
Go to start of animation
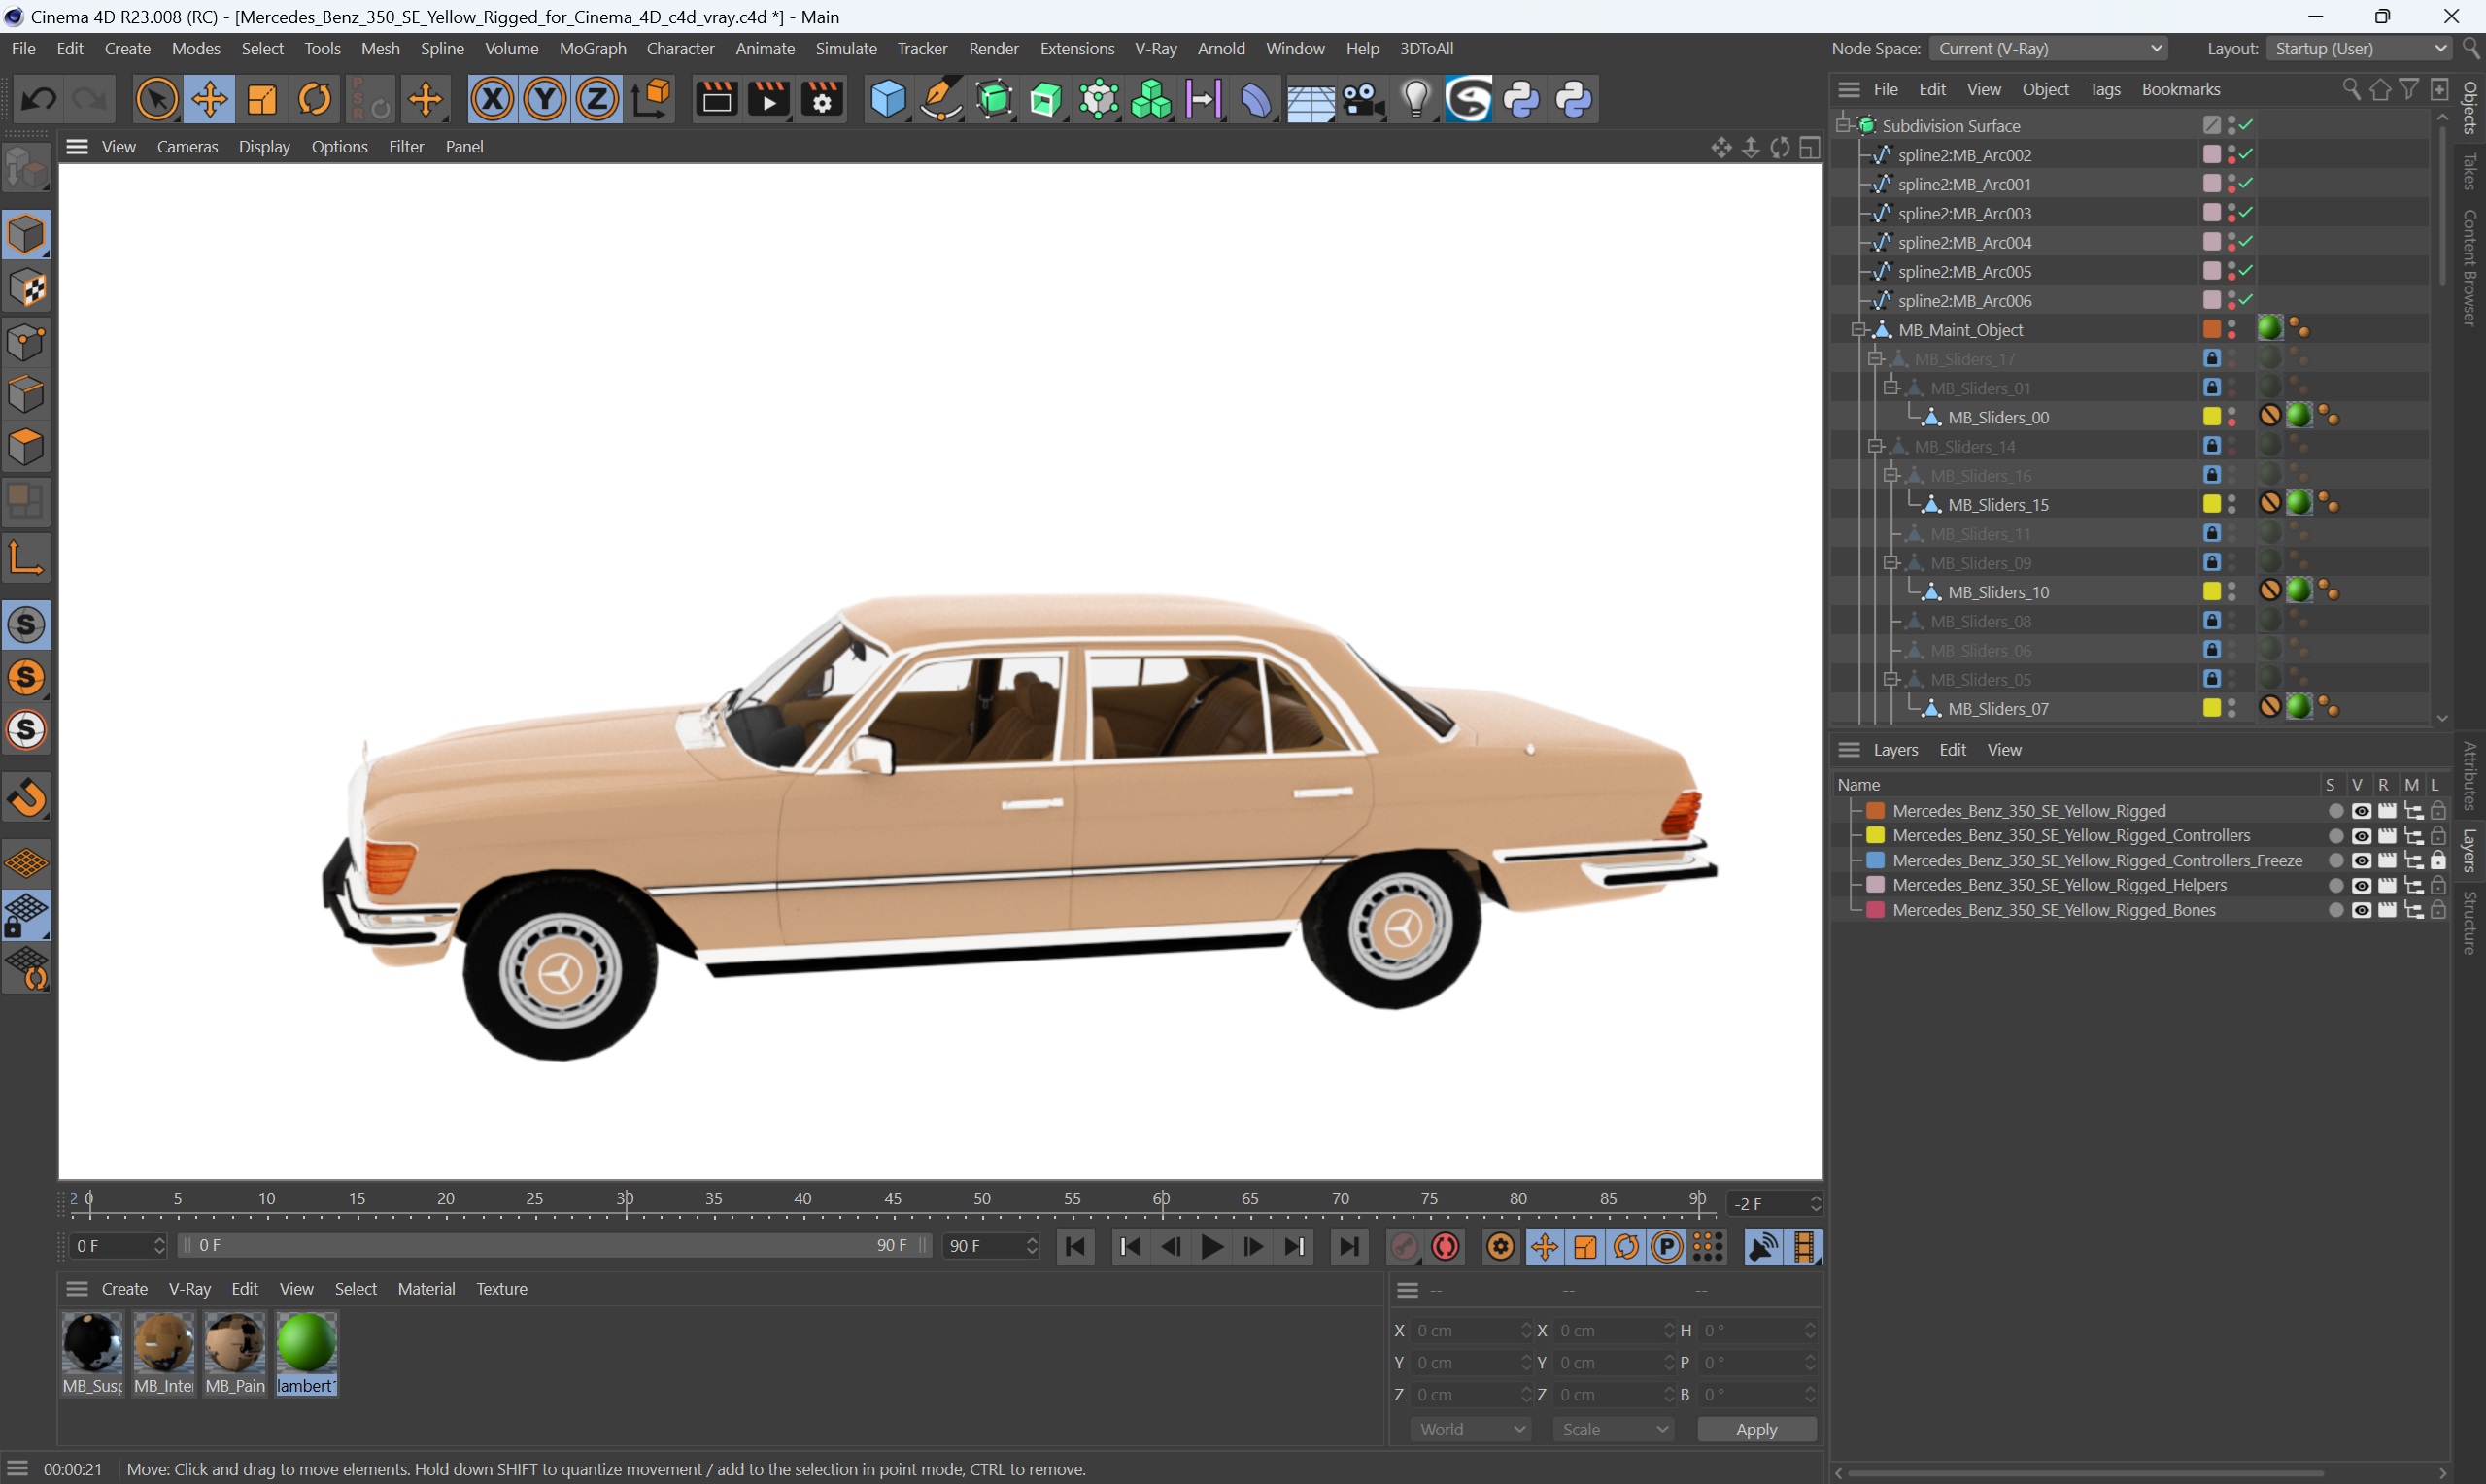1076,1247
